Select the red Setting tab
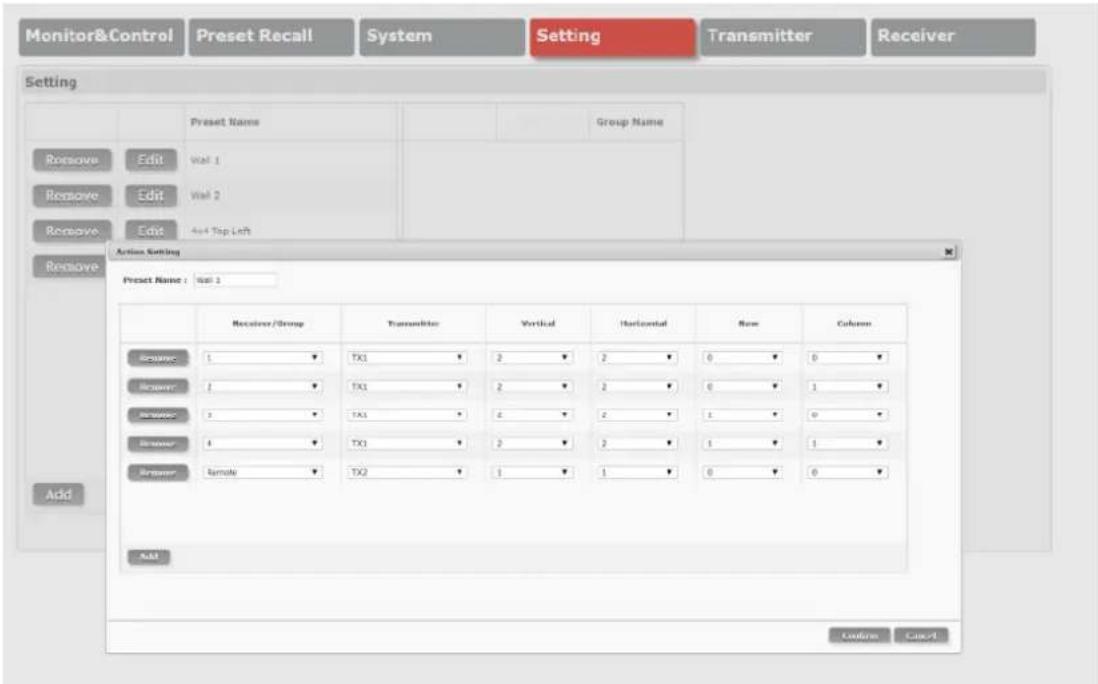1098x684 pixels. (x=613, y=36)
